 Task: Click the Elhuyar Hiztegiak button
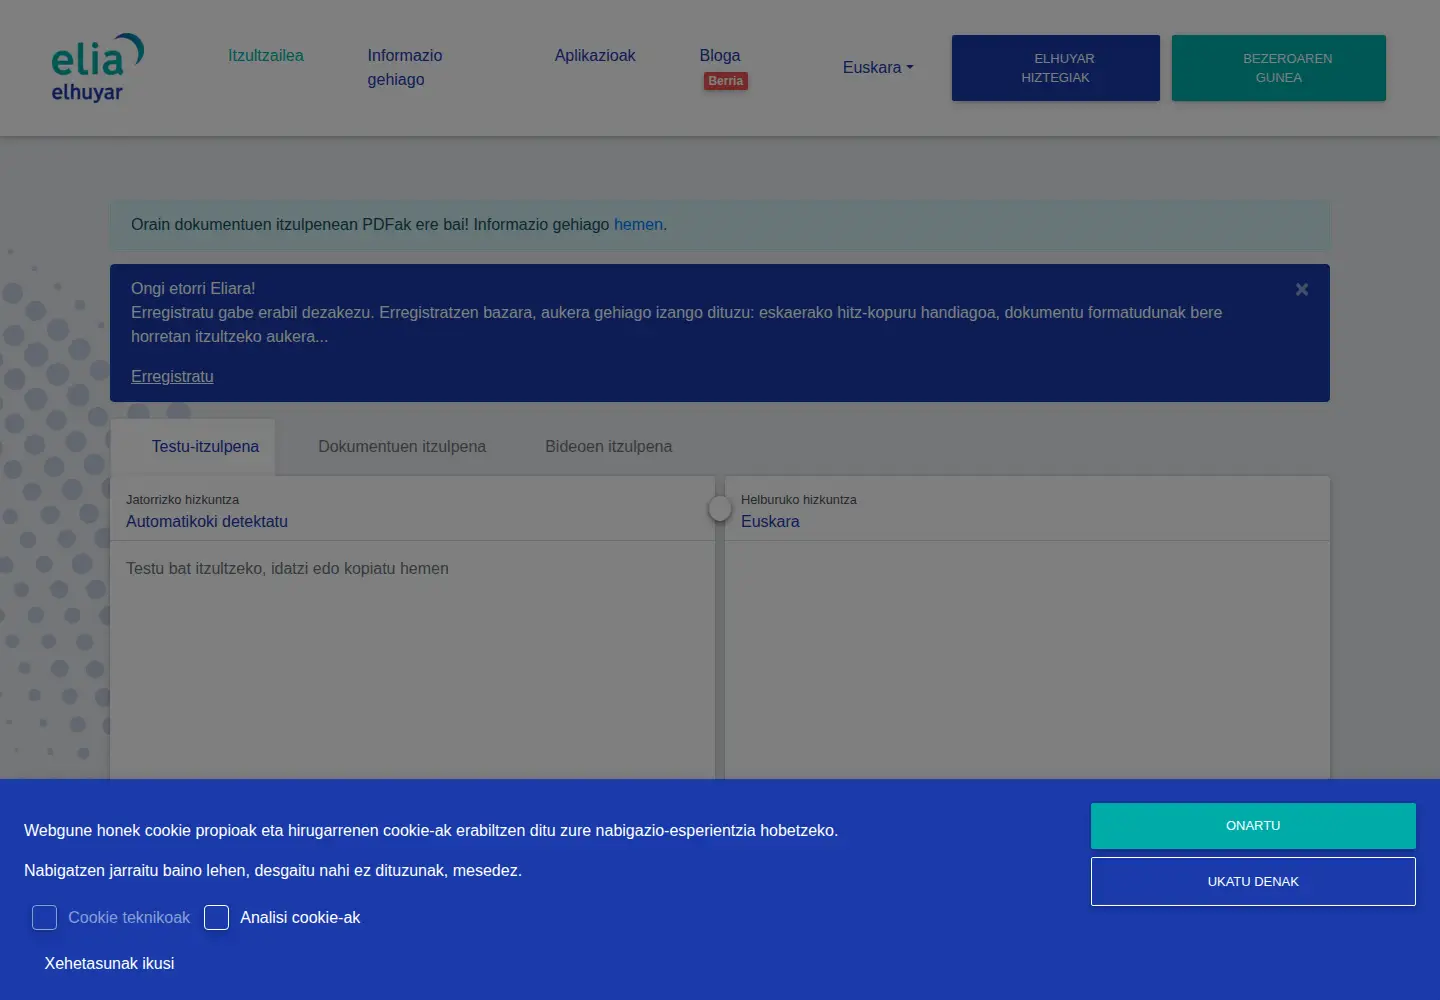(x=1056, y=68)
